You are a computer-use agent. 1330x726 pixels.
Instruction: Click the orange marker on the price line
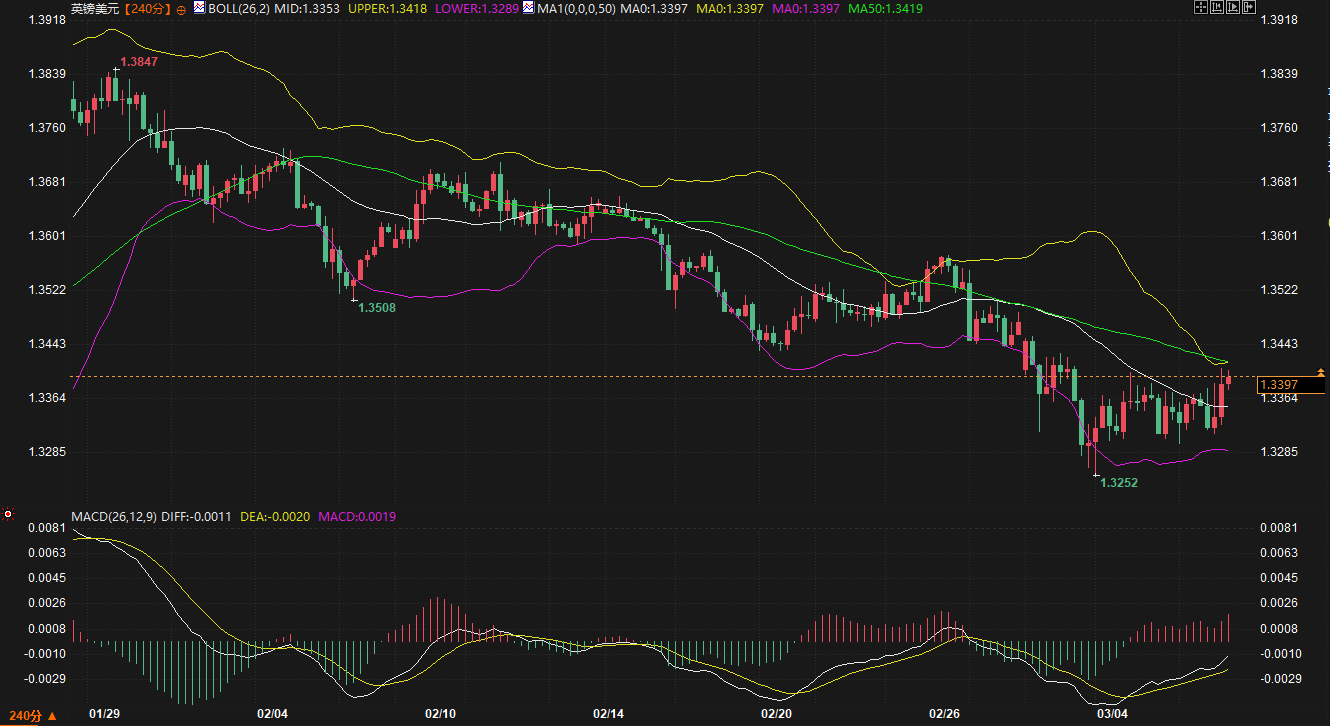(x=1321, y=372)
